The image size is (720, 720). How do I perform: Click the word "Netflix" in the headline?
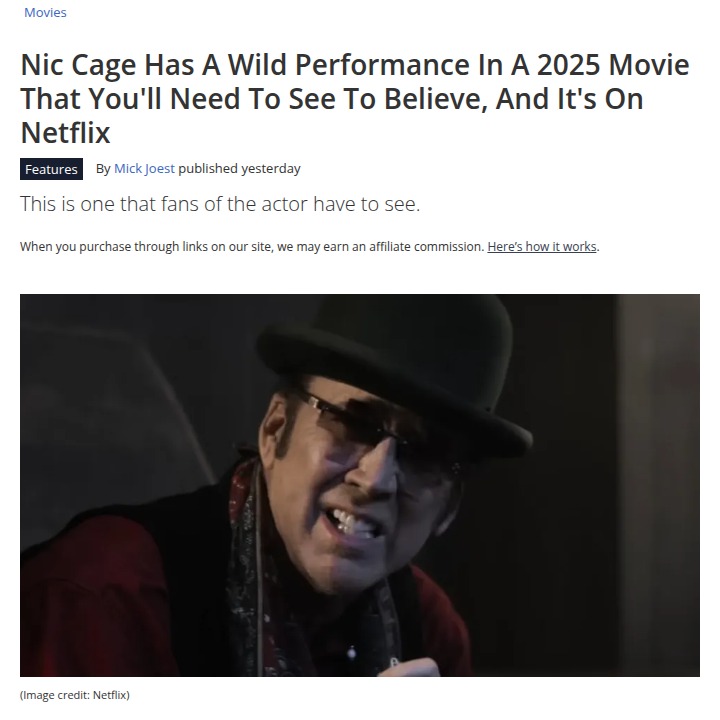(x=65, y=133)
